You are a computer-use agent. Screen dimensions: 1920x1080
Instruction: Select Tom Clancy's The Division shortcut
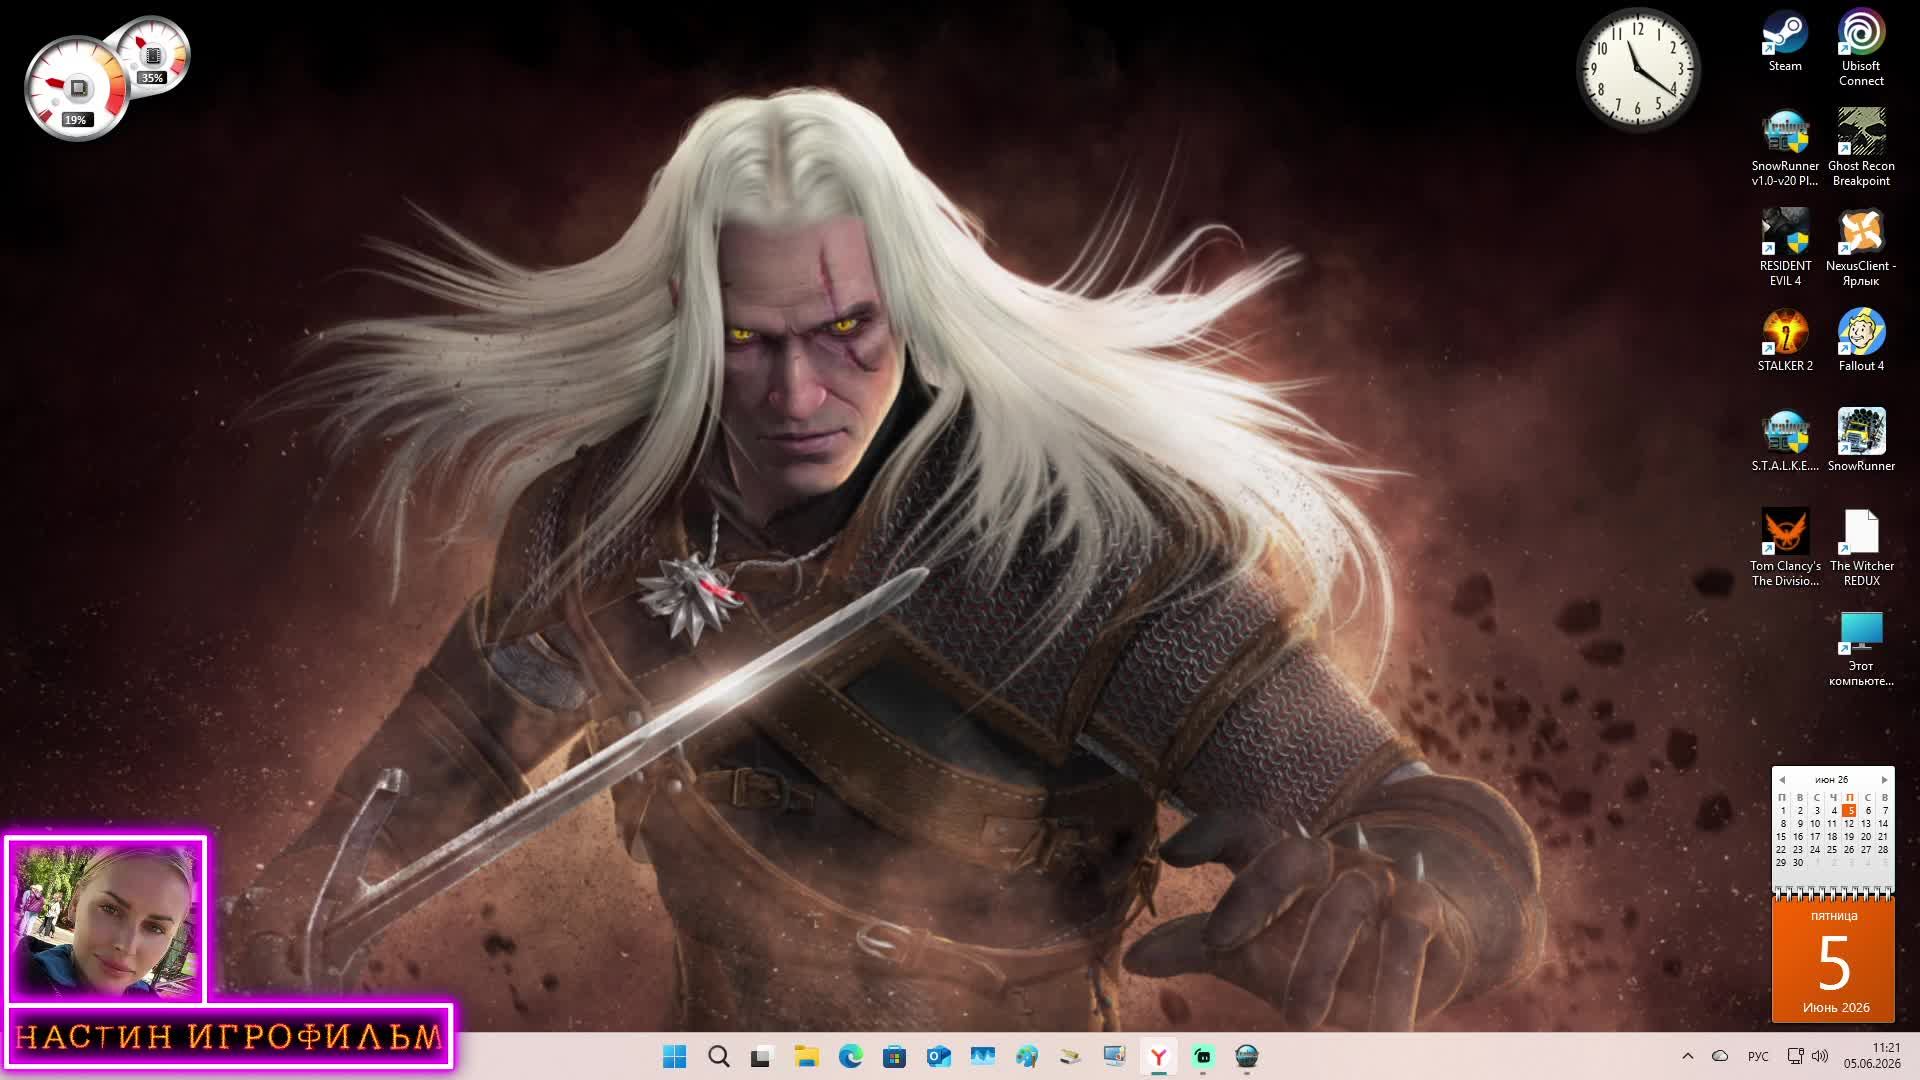(x=1785, y=548)
